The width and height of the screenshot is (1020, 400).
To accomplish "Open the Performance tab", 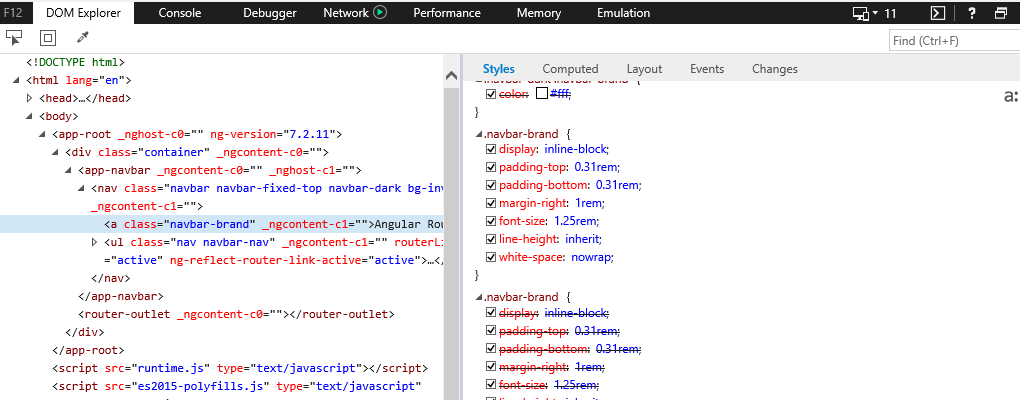I will click(x=447, y=13).
